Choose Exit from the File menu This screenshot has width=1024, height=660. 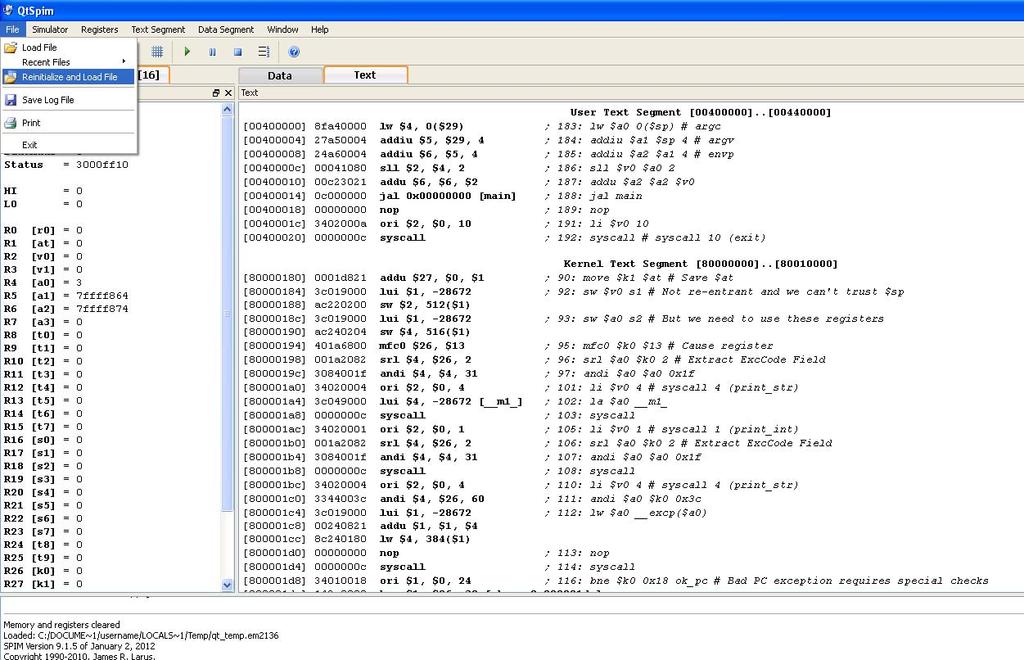(x=69, y=145)
